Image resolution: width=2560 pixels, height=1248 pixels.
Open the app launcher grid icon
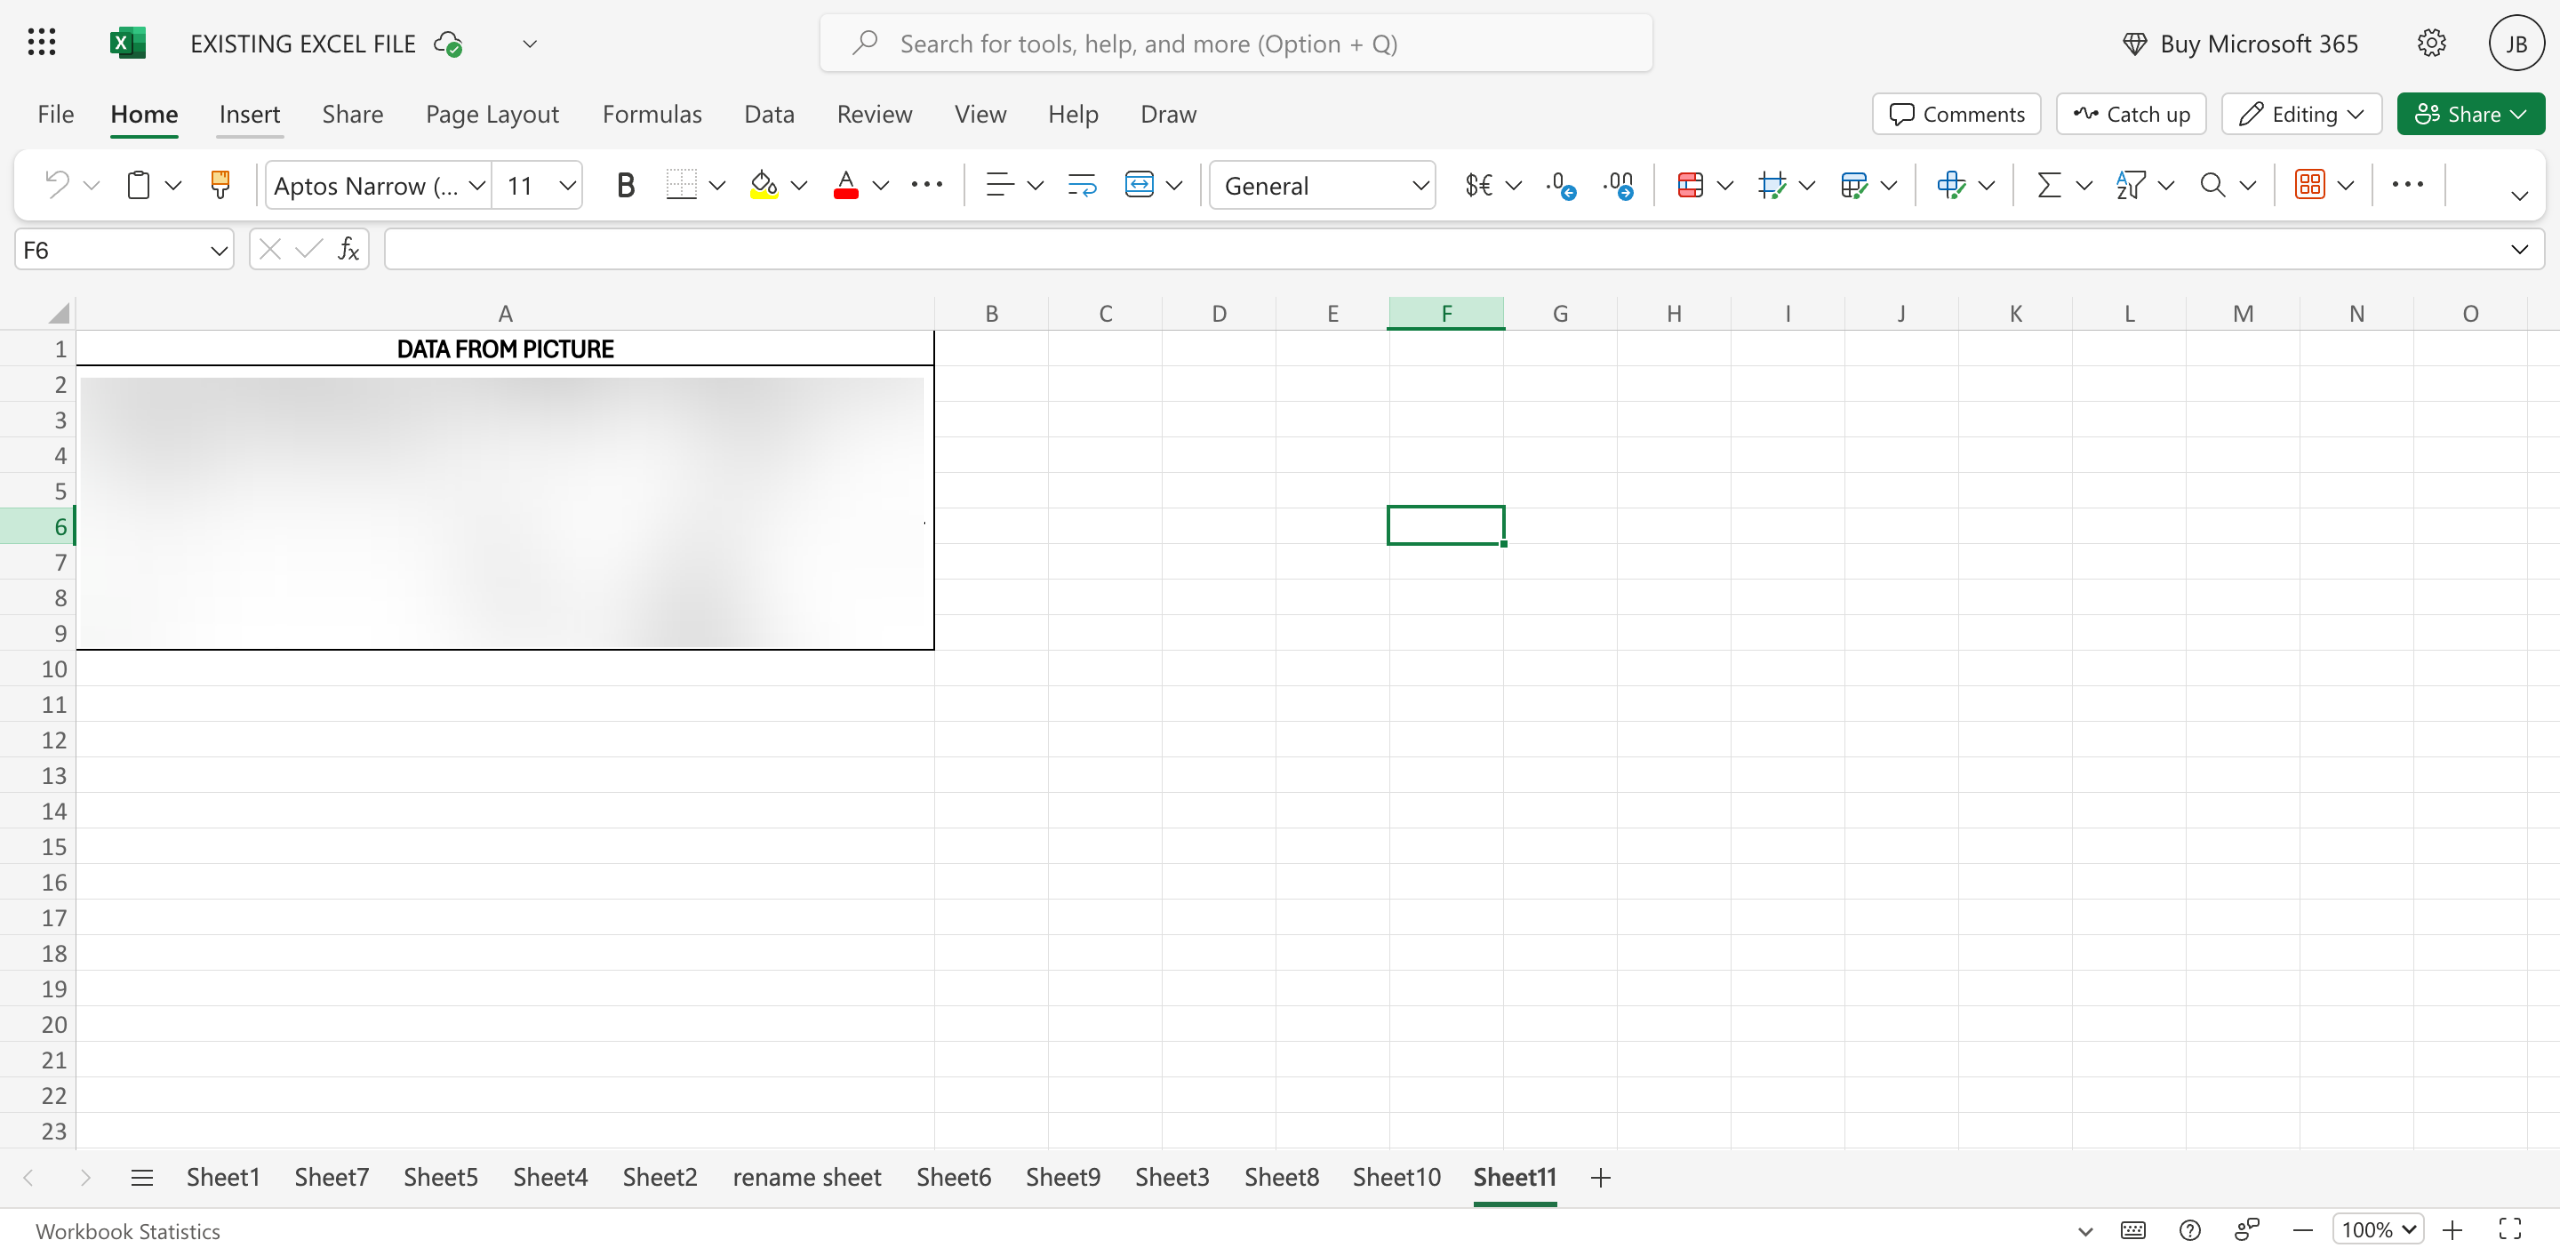pyautogui.click(x=41, y=43)
